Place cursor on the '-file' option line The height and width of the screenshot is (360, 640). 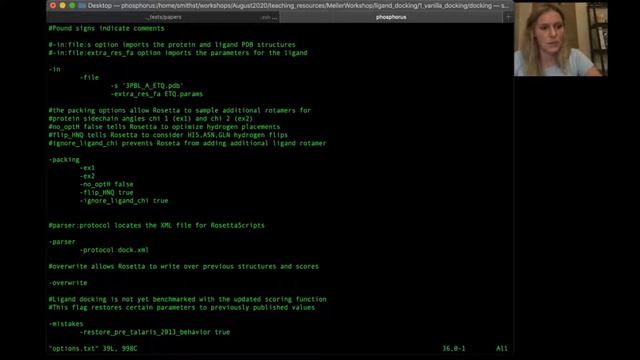click(x=89, y=78)
